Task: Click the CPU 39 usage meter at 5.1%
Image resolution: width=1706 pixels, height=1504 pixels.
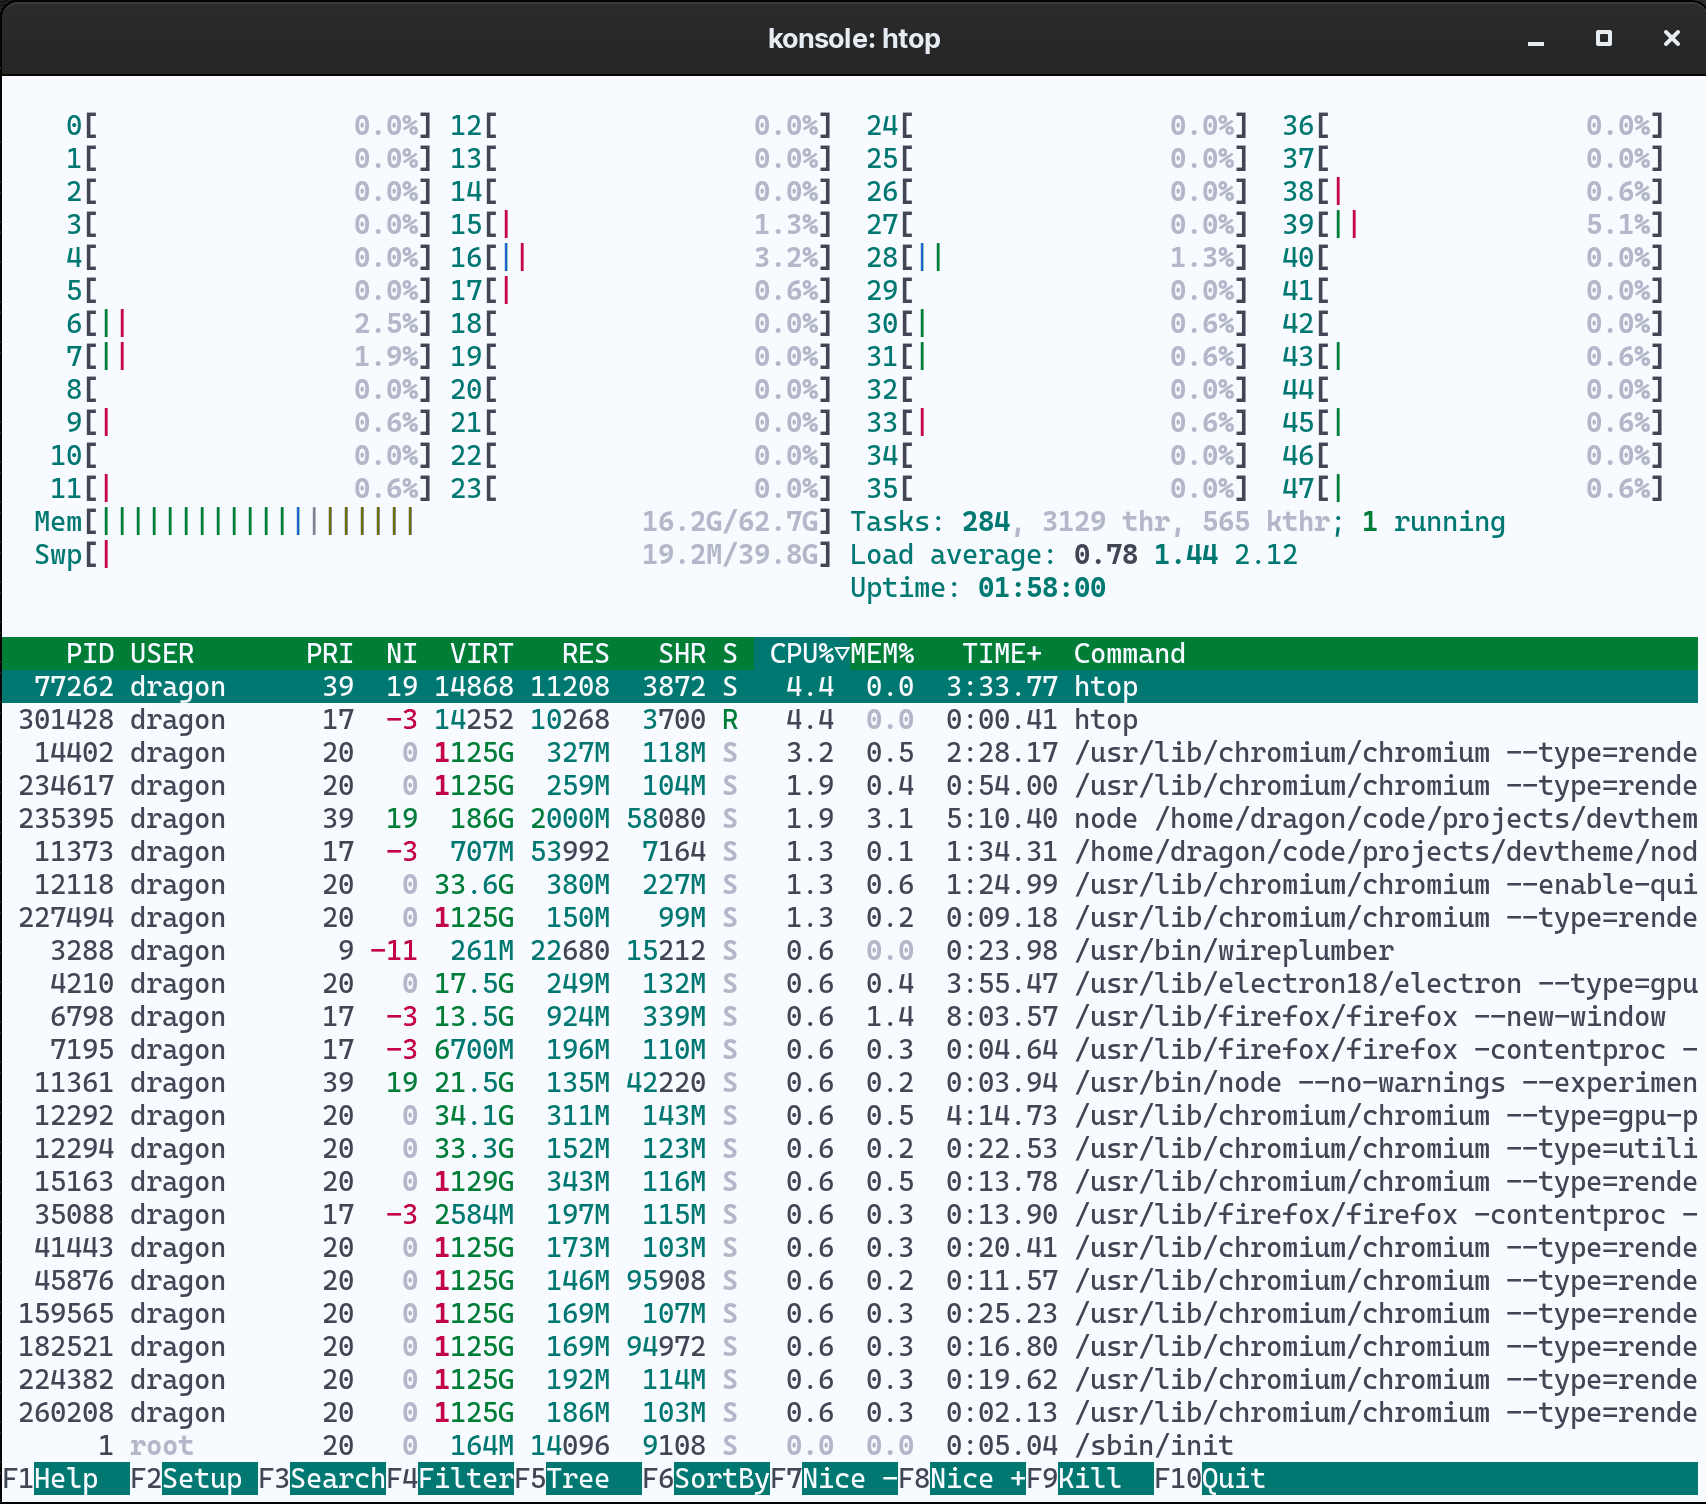Action: 1473,225
